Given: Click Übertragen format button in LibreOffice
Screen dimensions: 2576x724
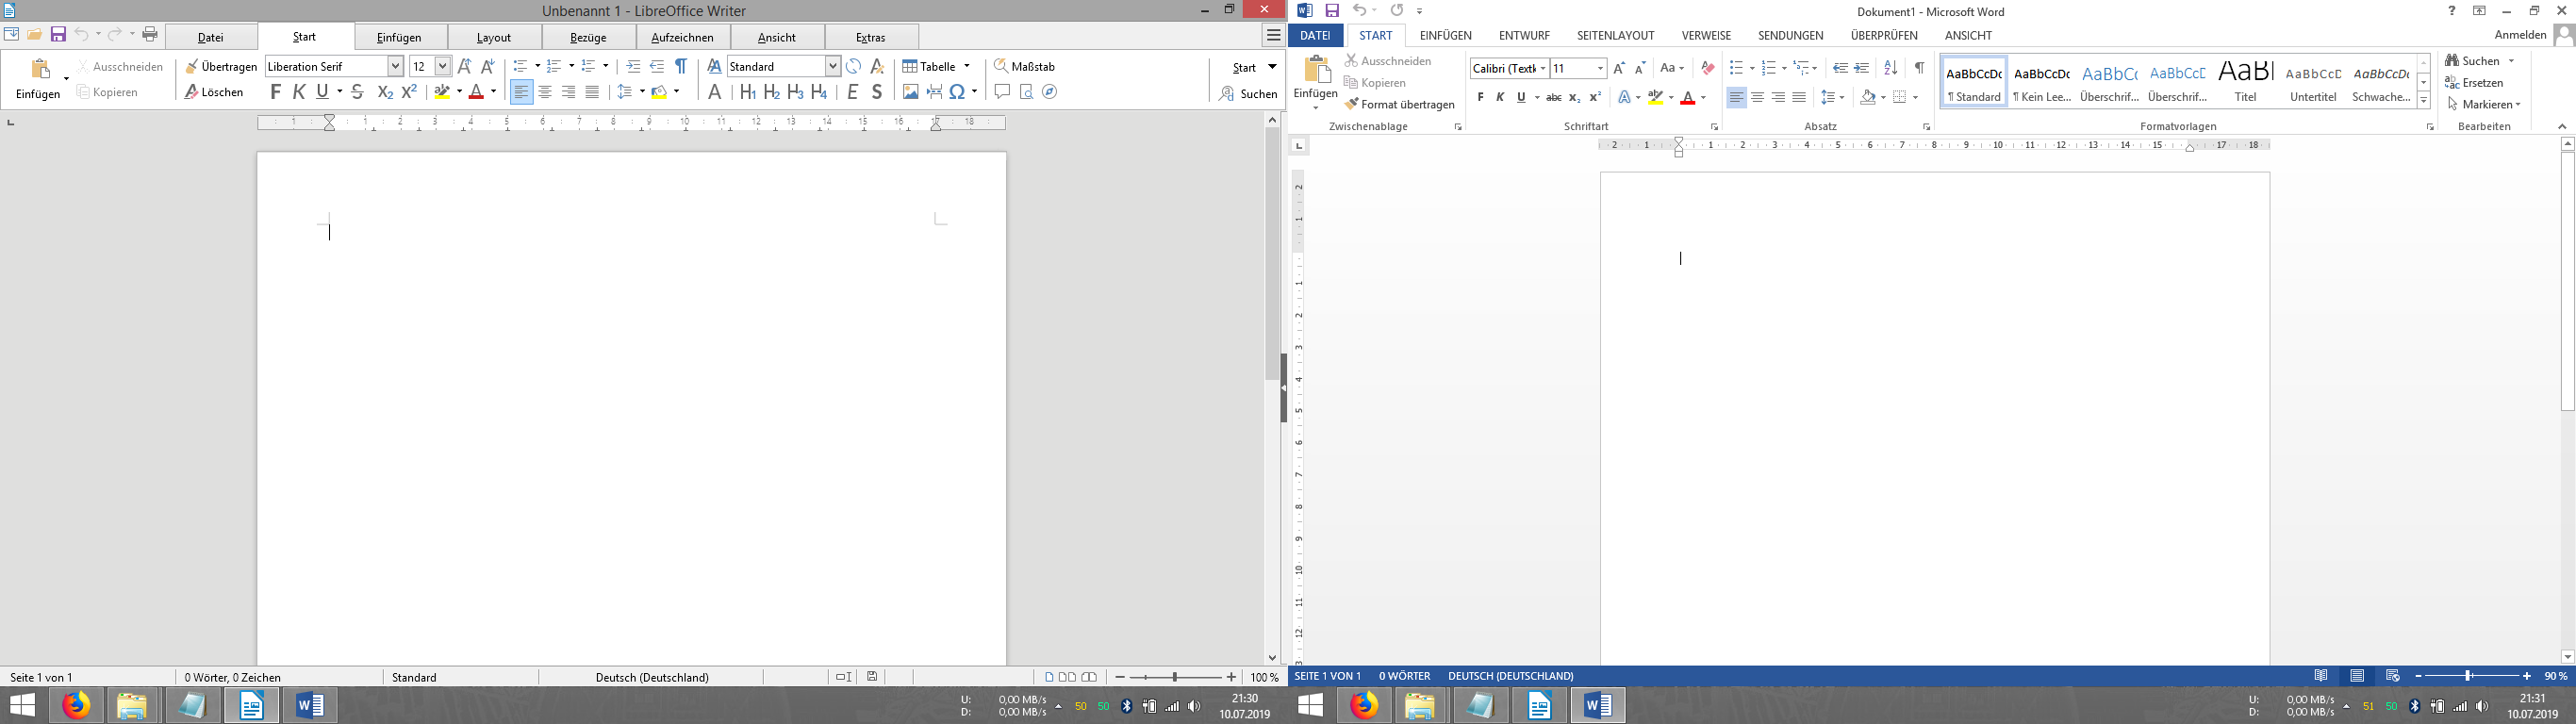Looking at the screenshot, I should (x=221, y=66).
